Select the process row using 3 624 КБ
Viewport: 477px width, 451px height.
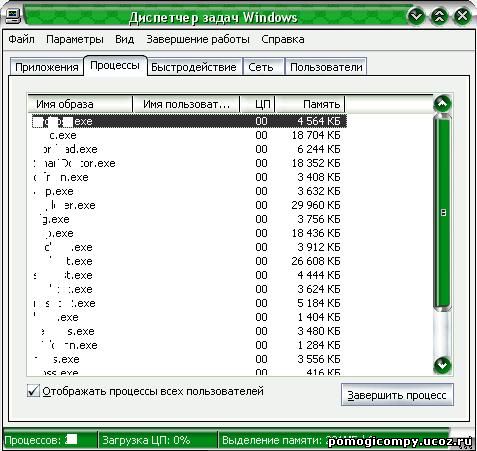tap(189, 289)
